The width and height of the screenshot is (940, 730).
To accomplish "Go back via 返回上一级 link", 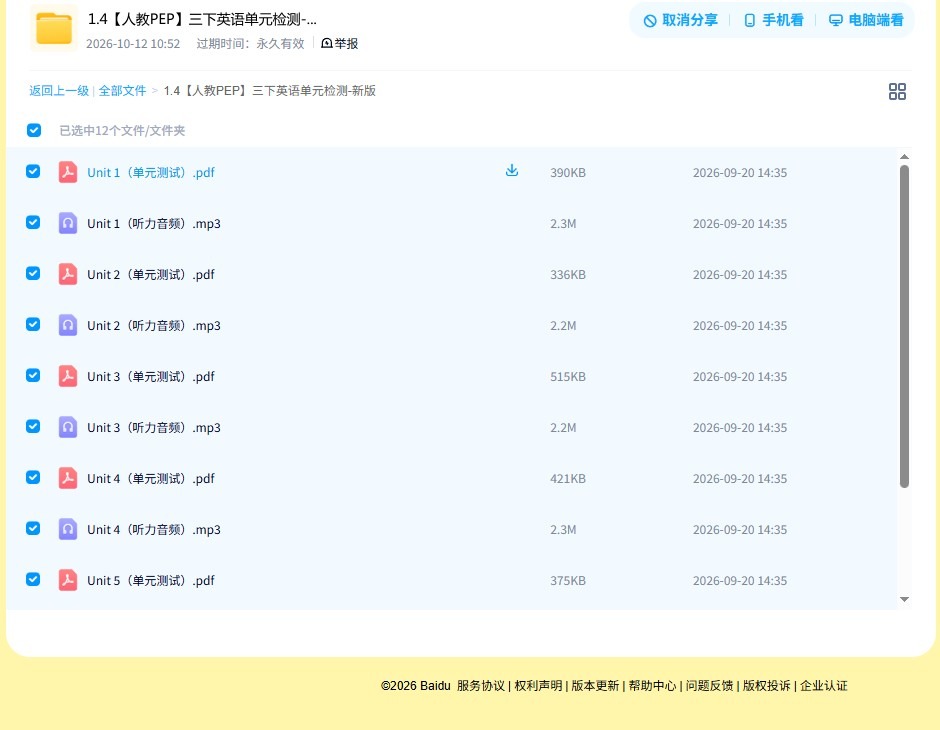I will 59,91.
